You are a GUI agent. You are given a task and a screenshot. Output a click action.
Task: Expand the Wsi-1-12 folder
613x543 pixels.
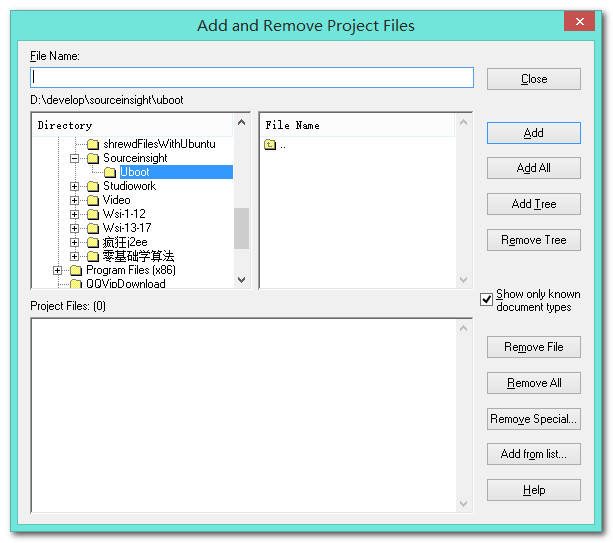click(x=74, y=214)
